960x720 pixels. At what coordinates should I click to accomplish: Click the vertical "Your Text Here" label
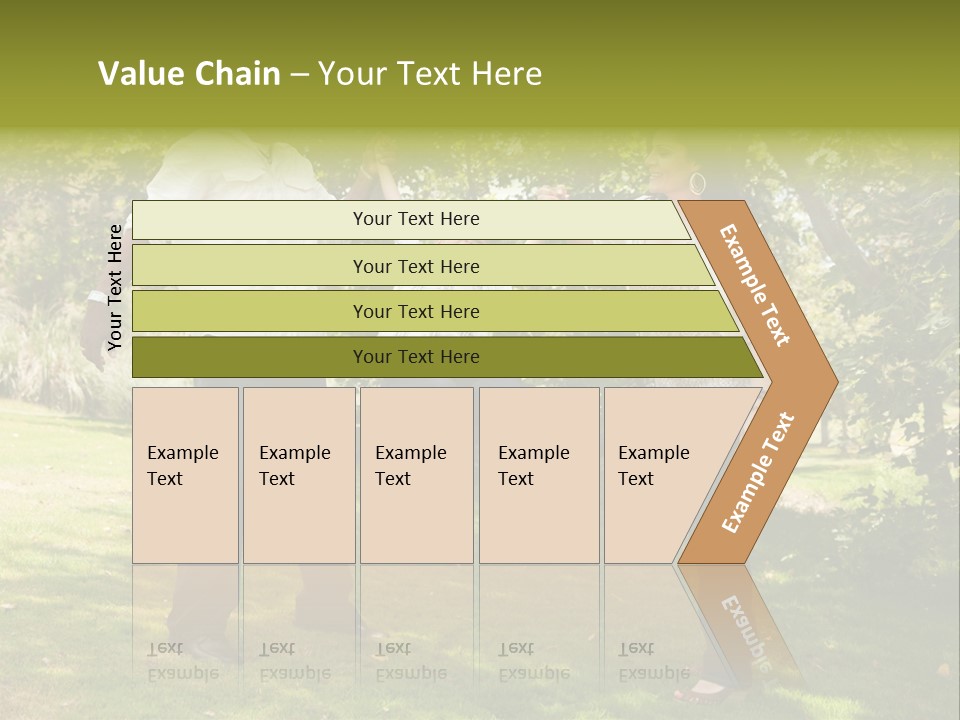click(115, 288)
